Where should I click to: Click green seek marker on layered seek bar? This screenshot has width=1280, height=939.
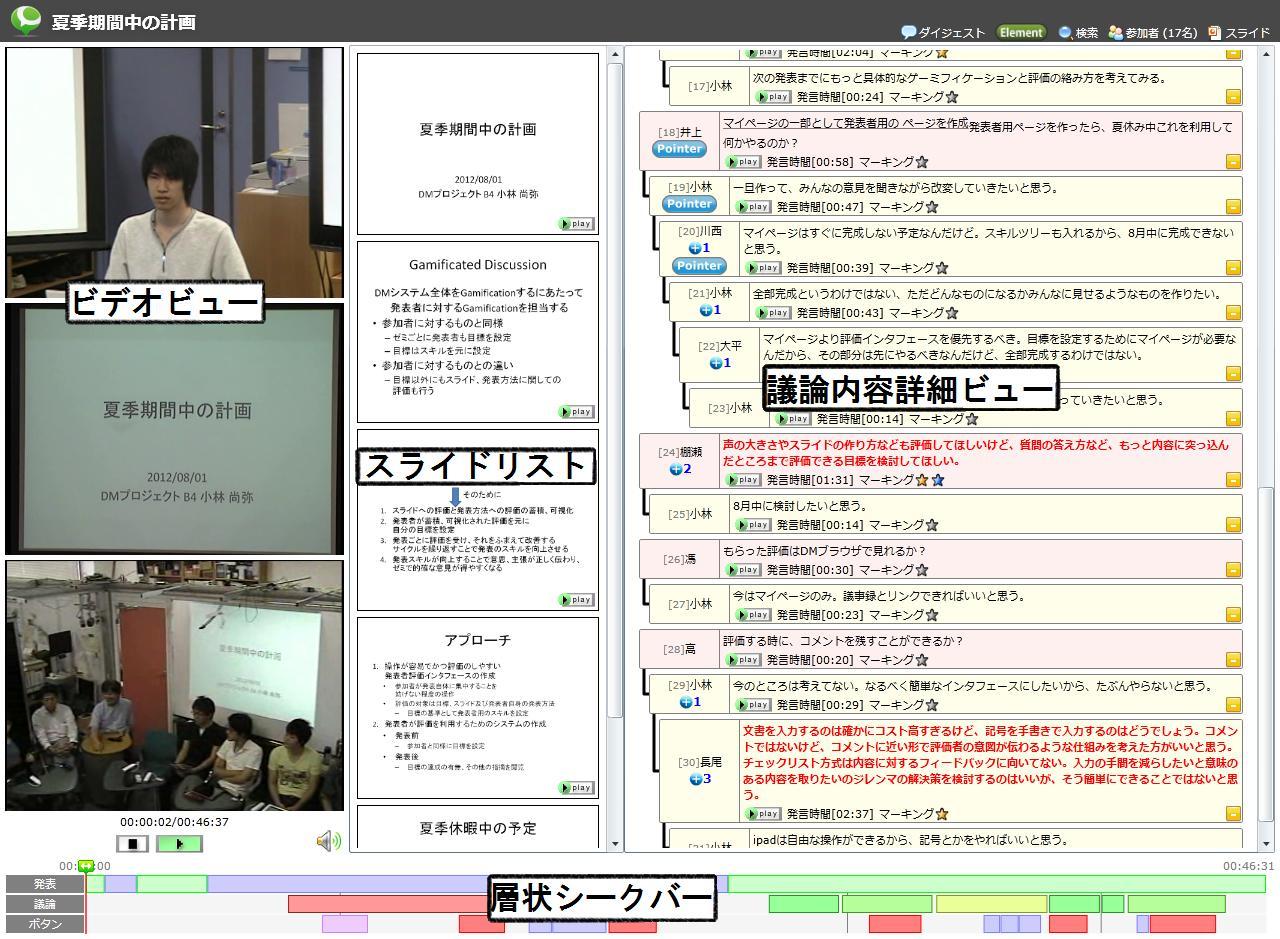(x=87, y=867)
